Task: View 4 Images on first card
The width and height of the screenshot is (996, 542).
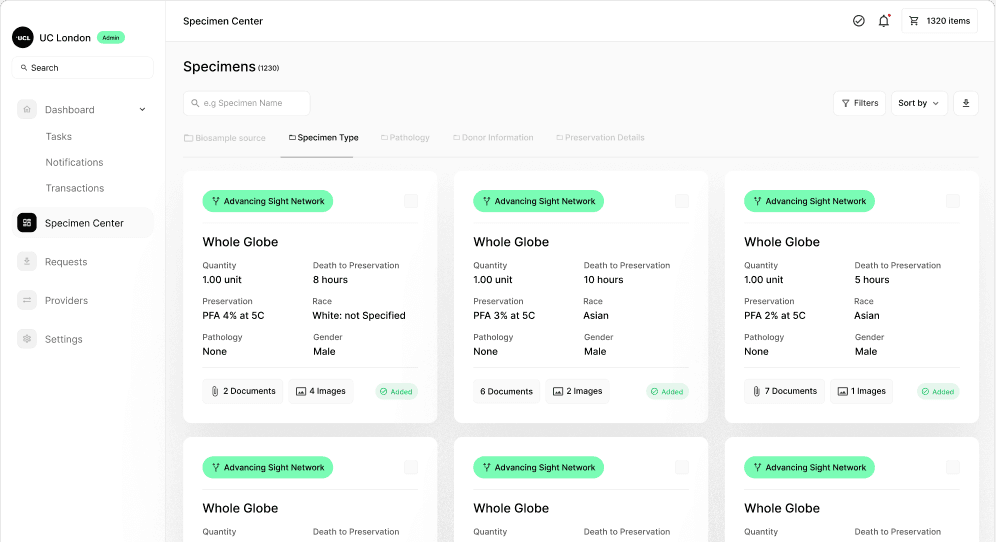Action: [320, 391]
